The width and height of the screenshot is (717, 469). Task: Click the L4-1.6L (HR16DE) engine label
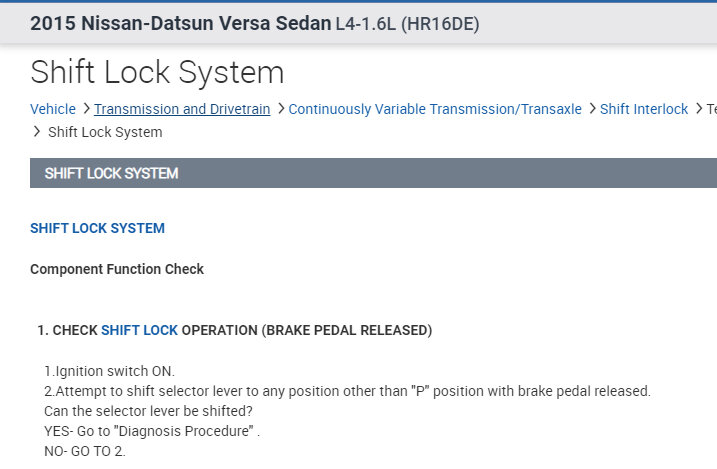point(407,24)
